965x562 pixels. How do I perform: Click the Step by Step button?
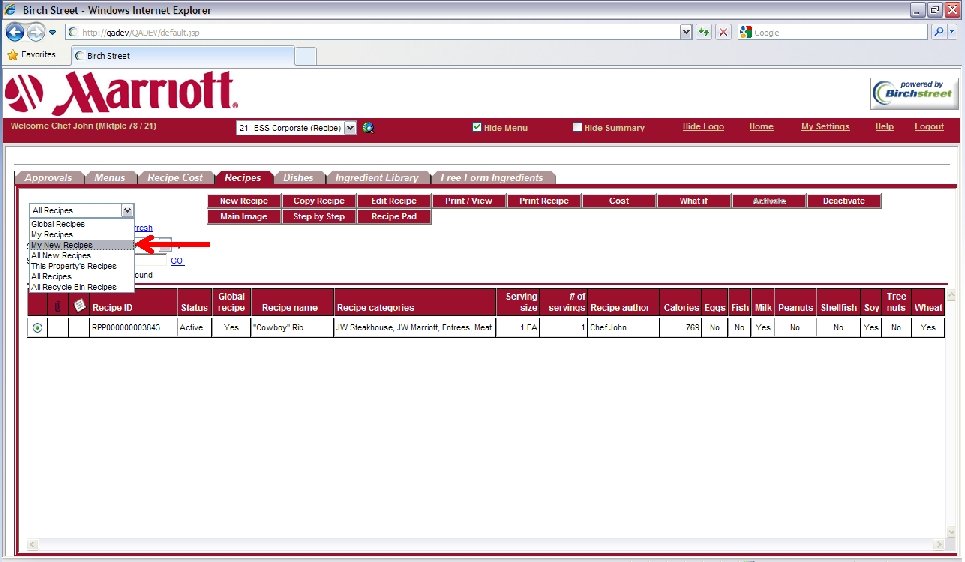click(319, 217)
